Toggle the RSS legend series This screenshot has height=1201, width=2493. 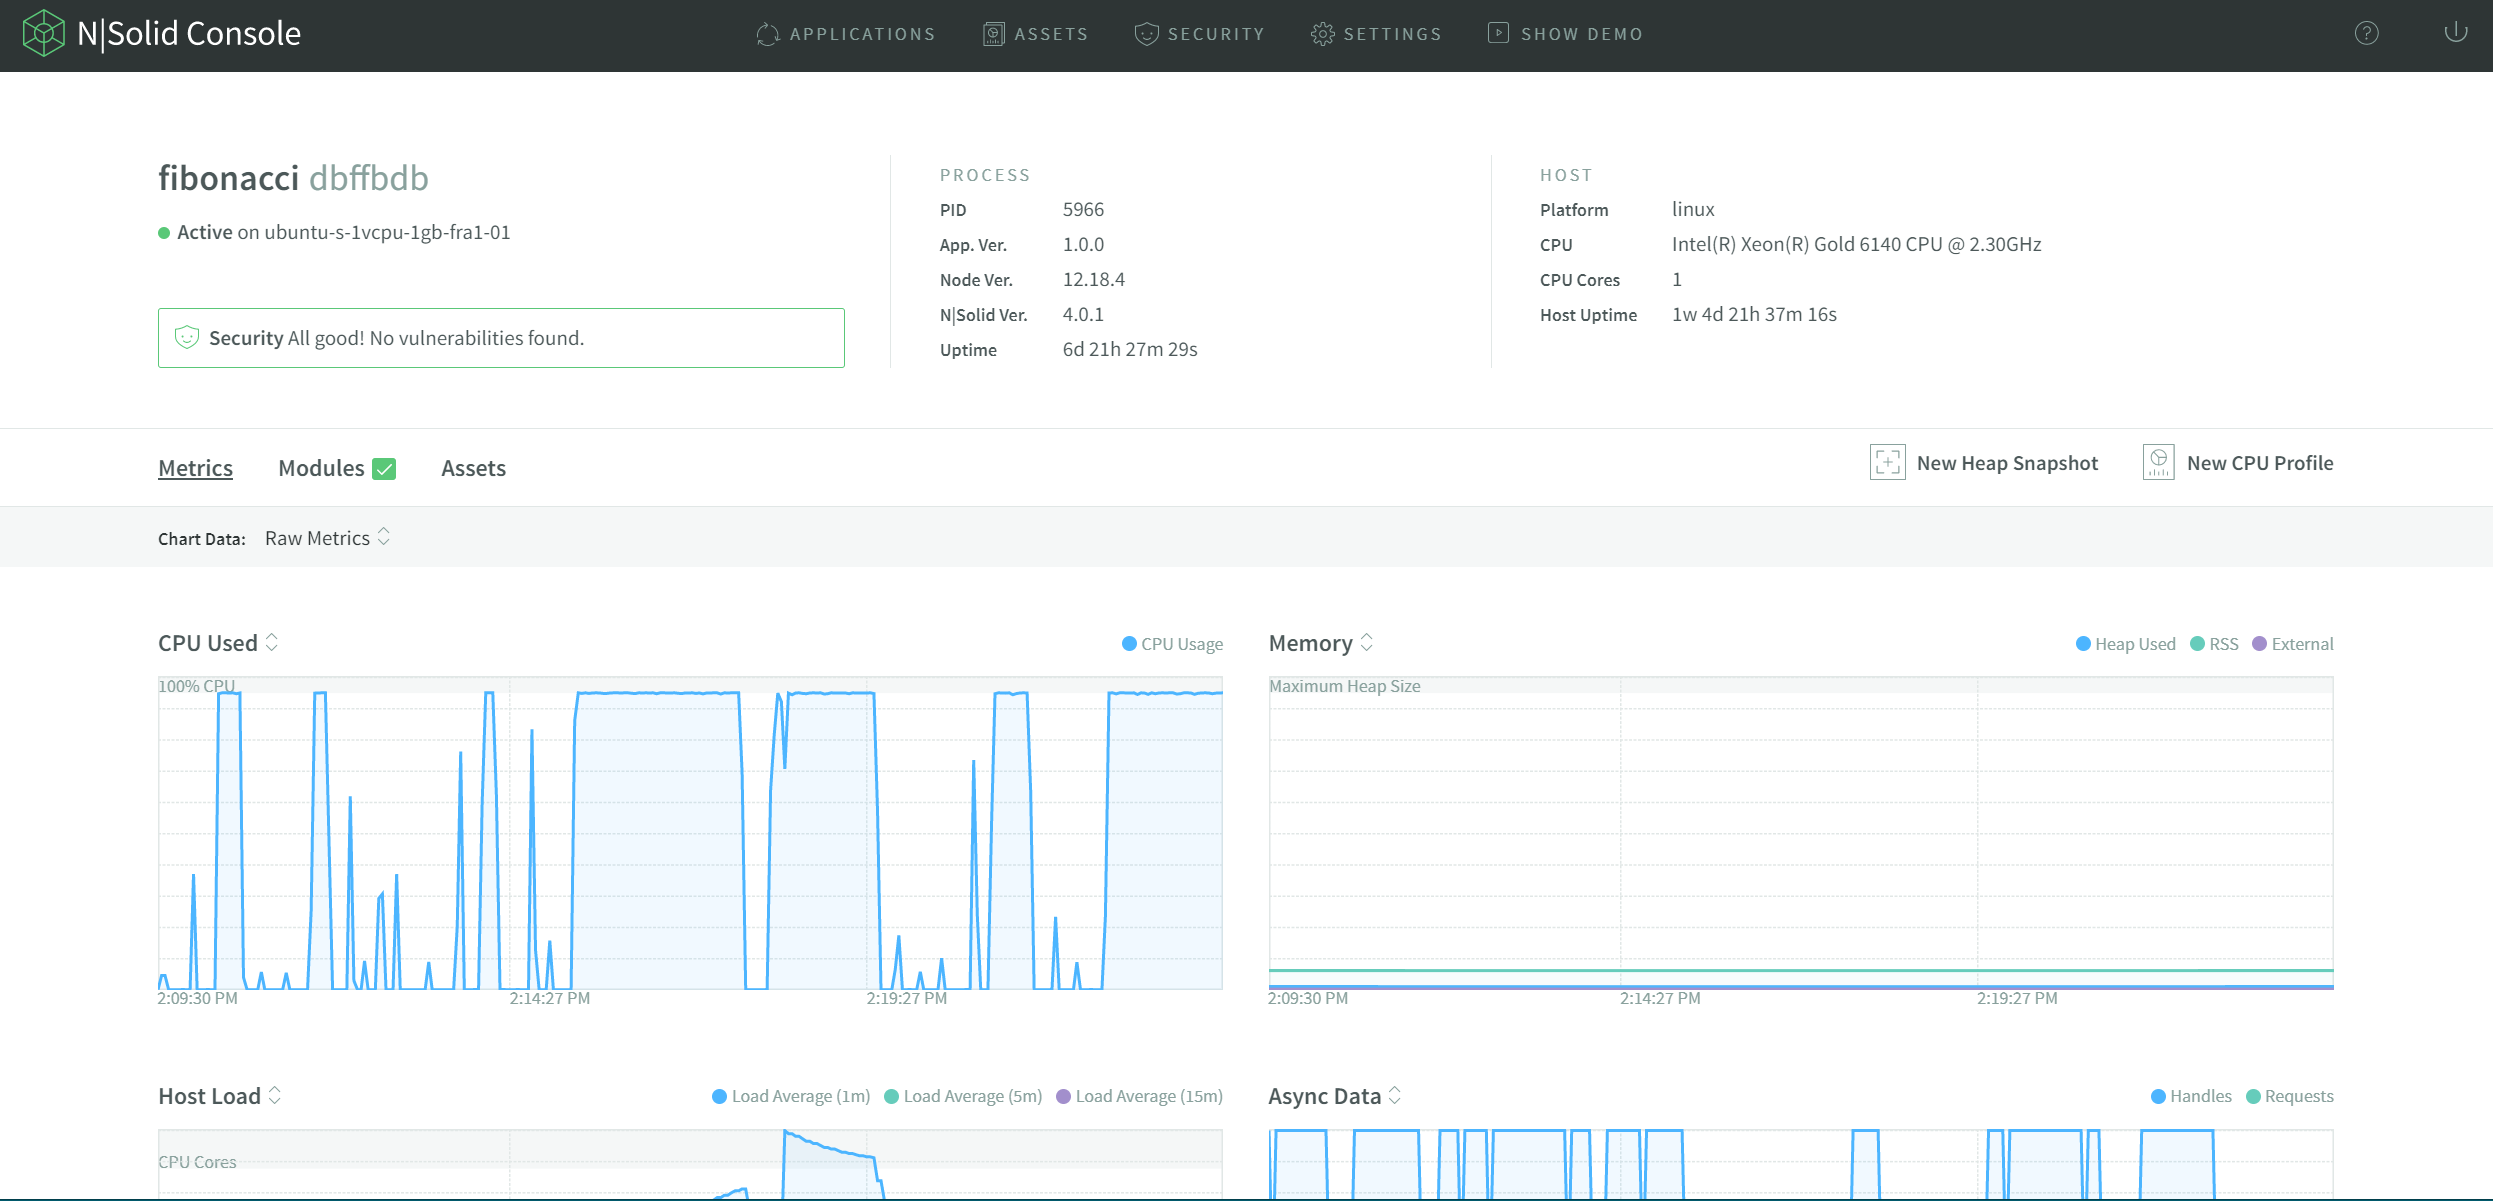(2214, 644)
